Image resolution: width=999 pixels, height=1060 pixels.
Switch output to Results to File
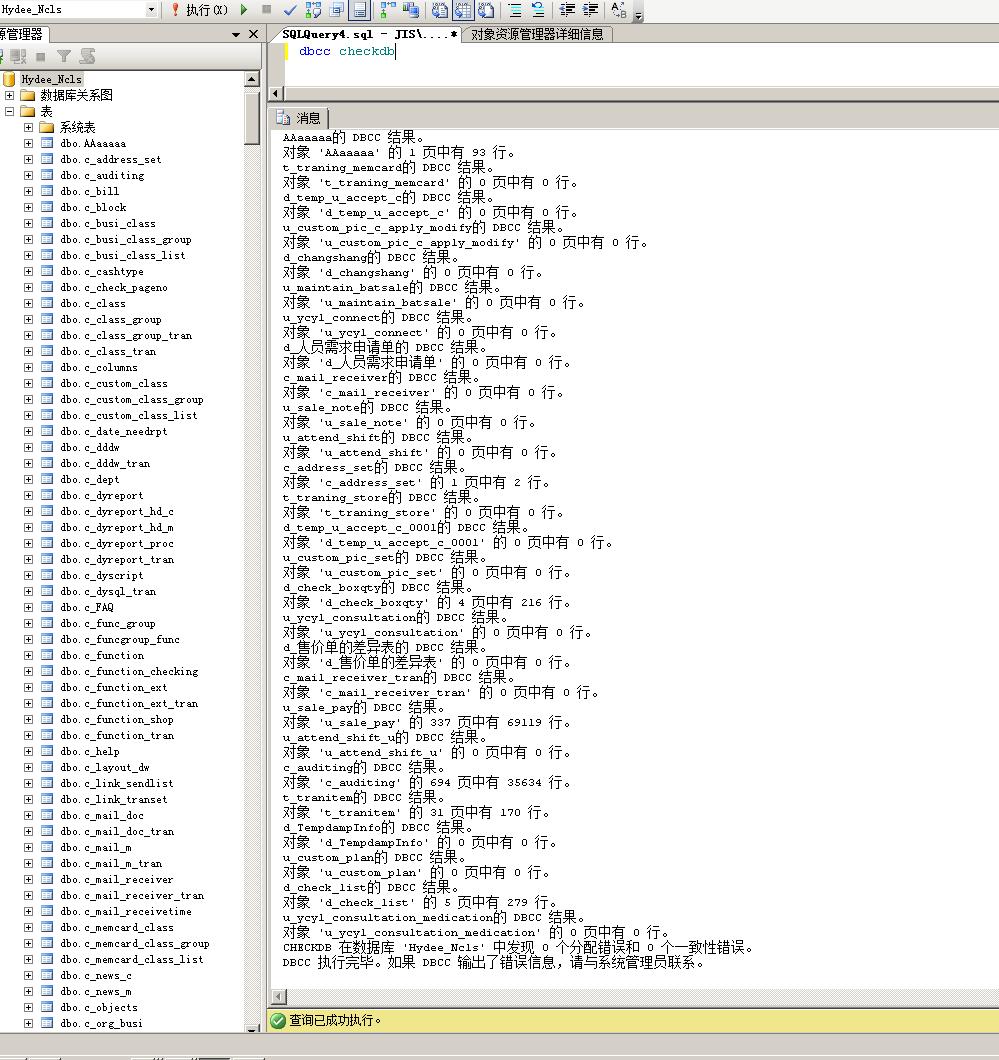tap(486, 9)
